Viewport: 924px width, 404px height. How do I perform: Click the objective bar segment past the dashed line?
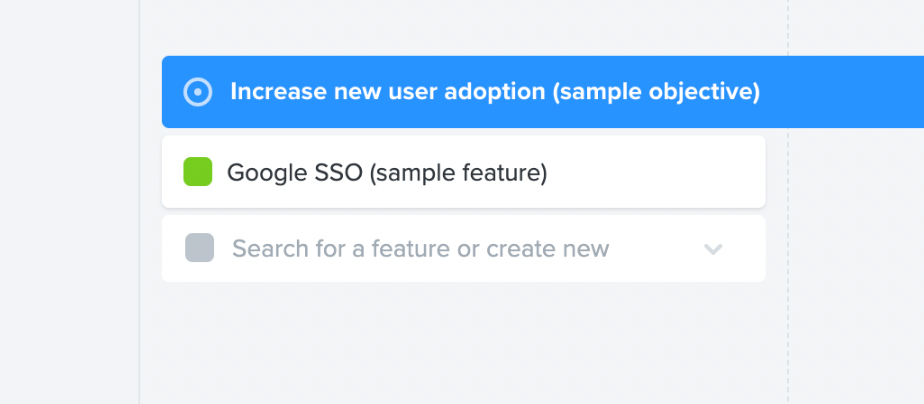tap(856, 92)
